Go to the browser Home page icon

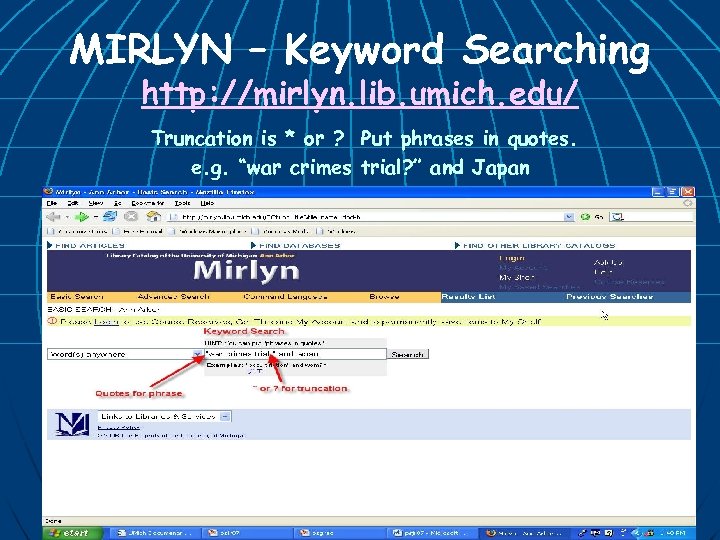(153, 216)
